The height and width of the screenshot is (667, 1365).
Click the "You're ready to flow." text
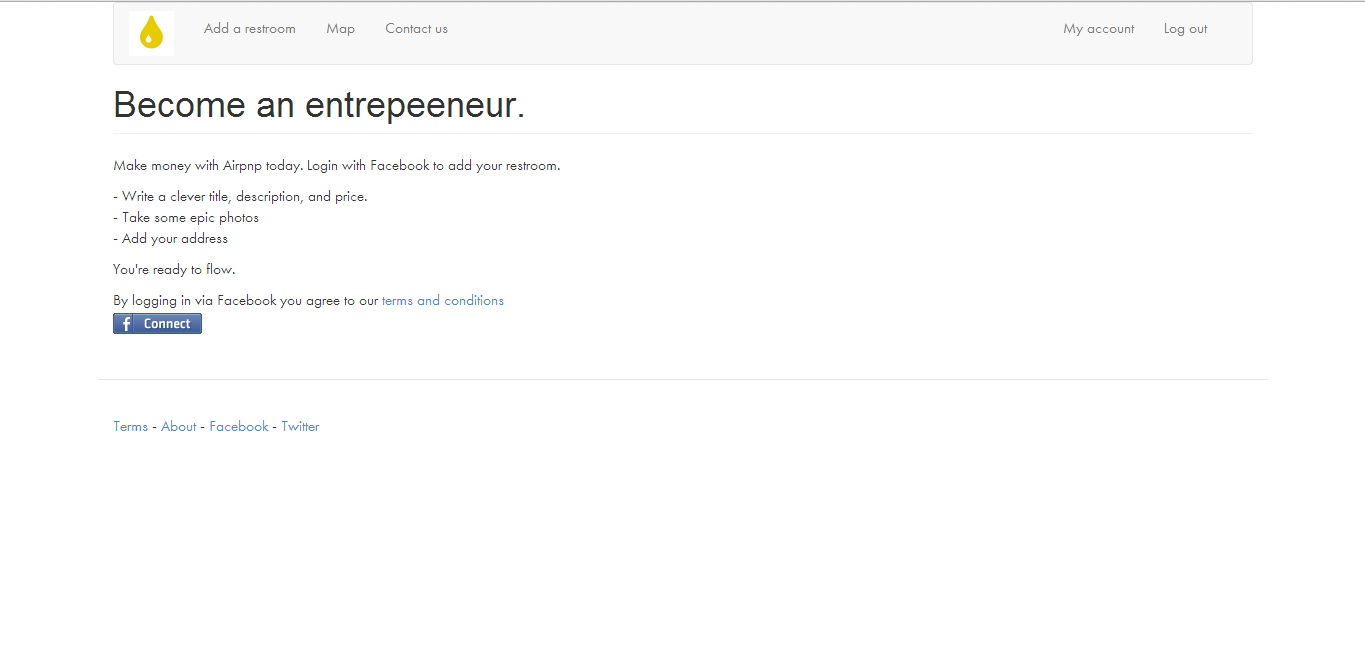point(174,270)
